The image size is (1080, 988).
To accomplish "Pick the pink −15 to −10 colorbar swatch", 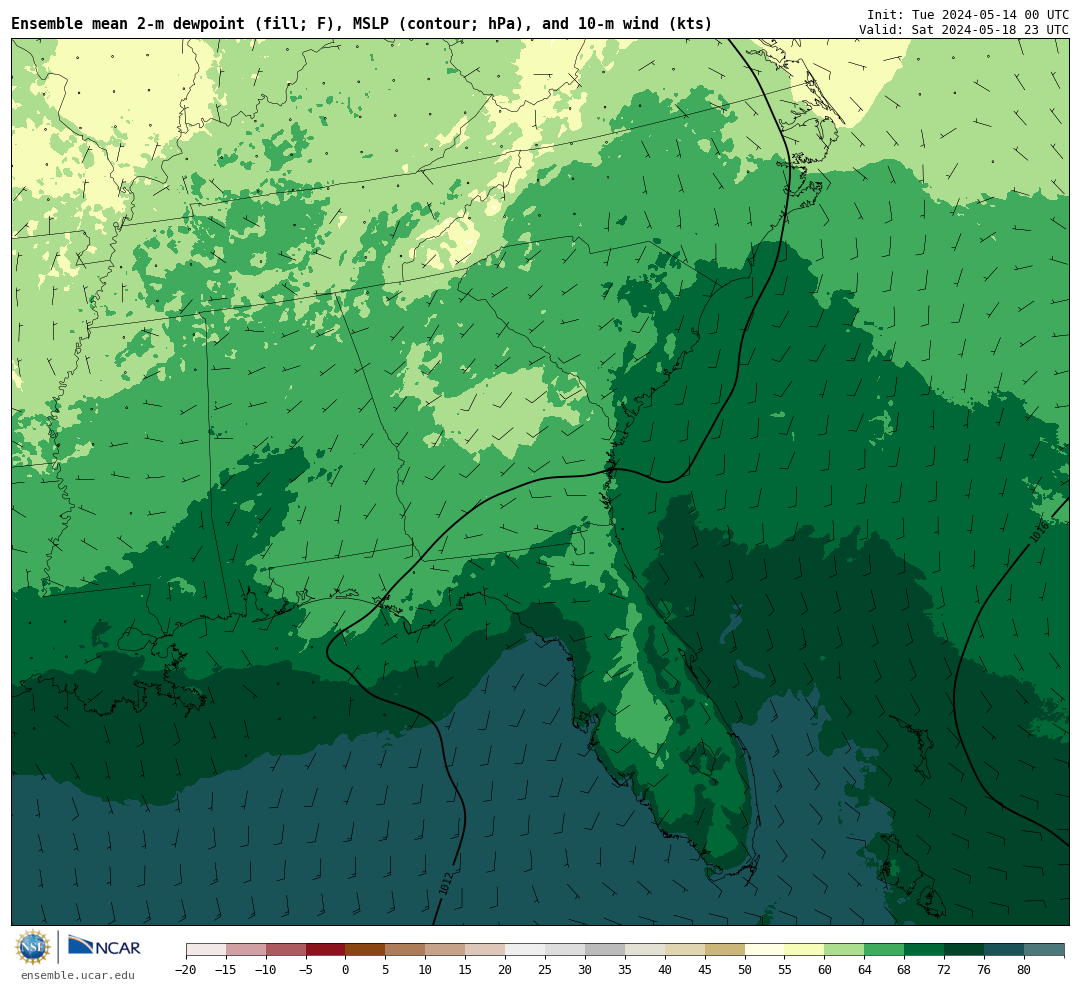I will tap(246, 950).
